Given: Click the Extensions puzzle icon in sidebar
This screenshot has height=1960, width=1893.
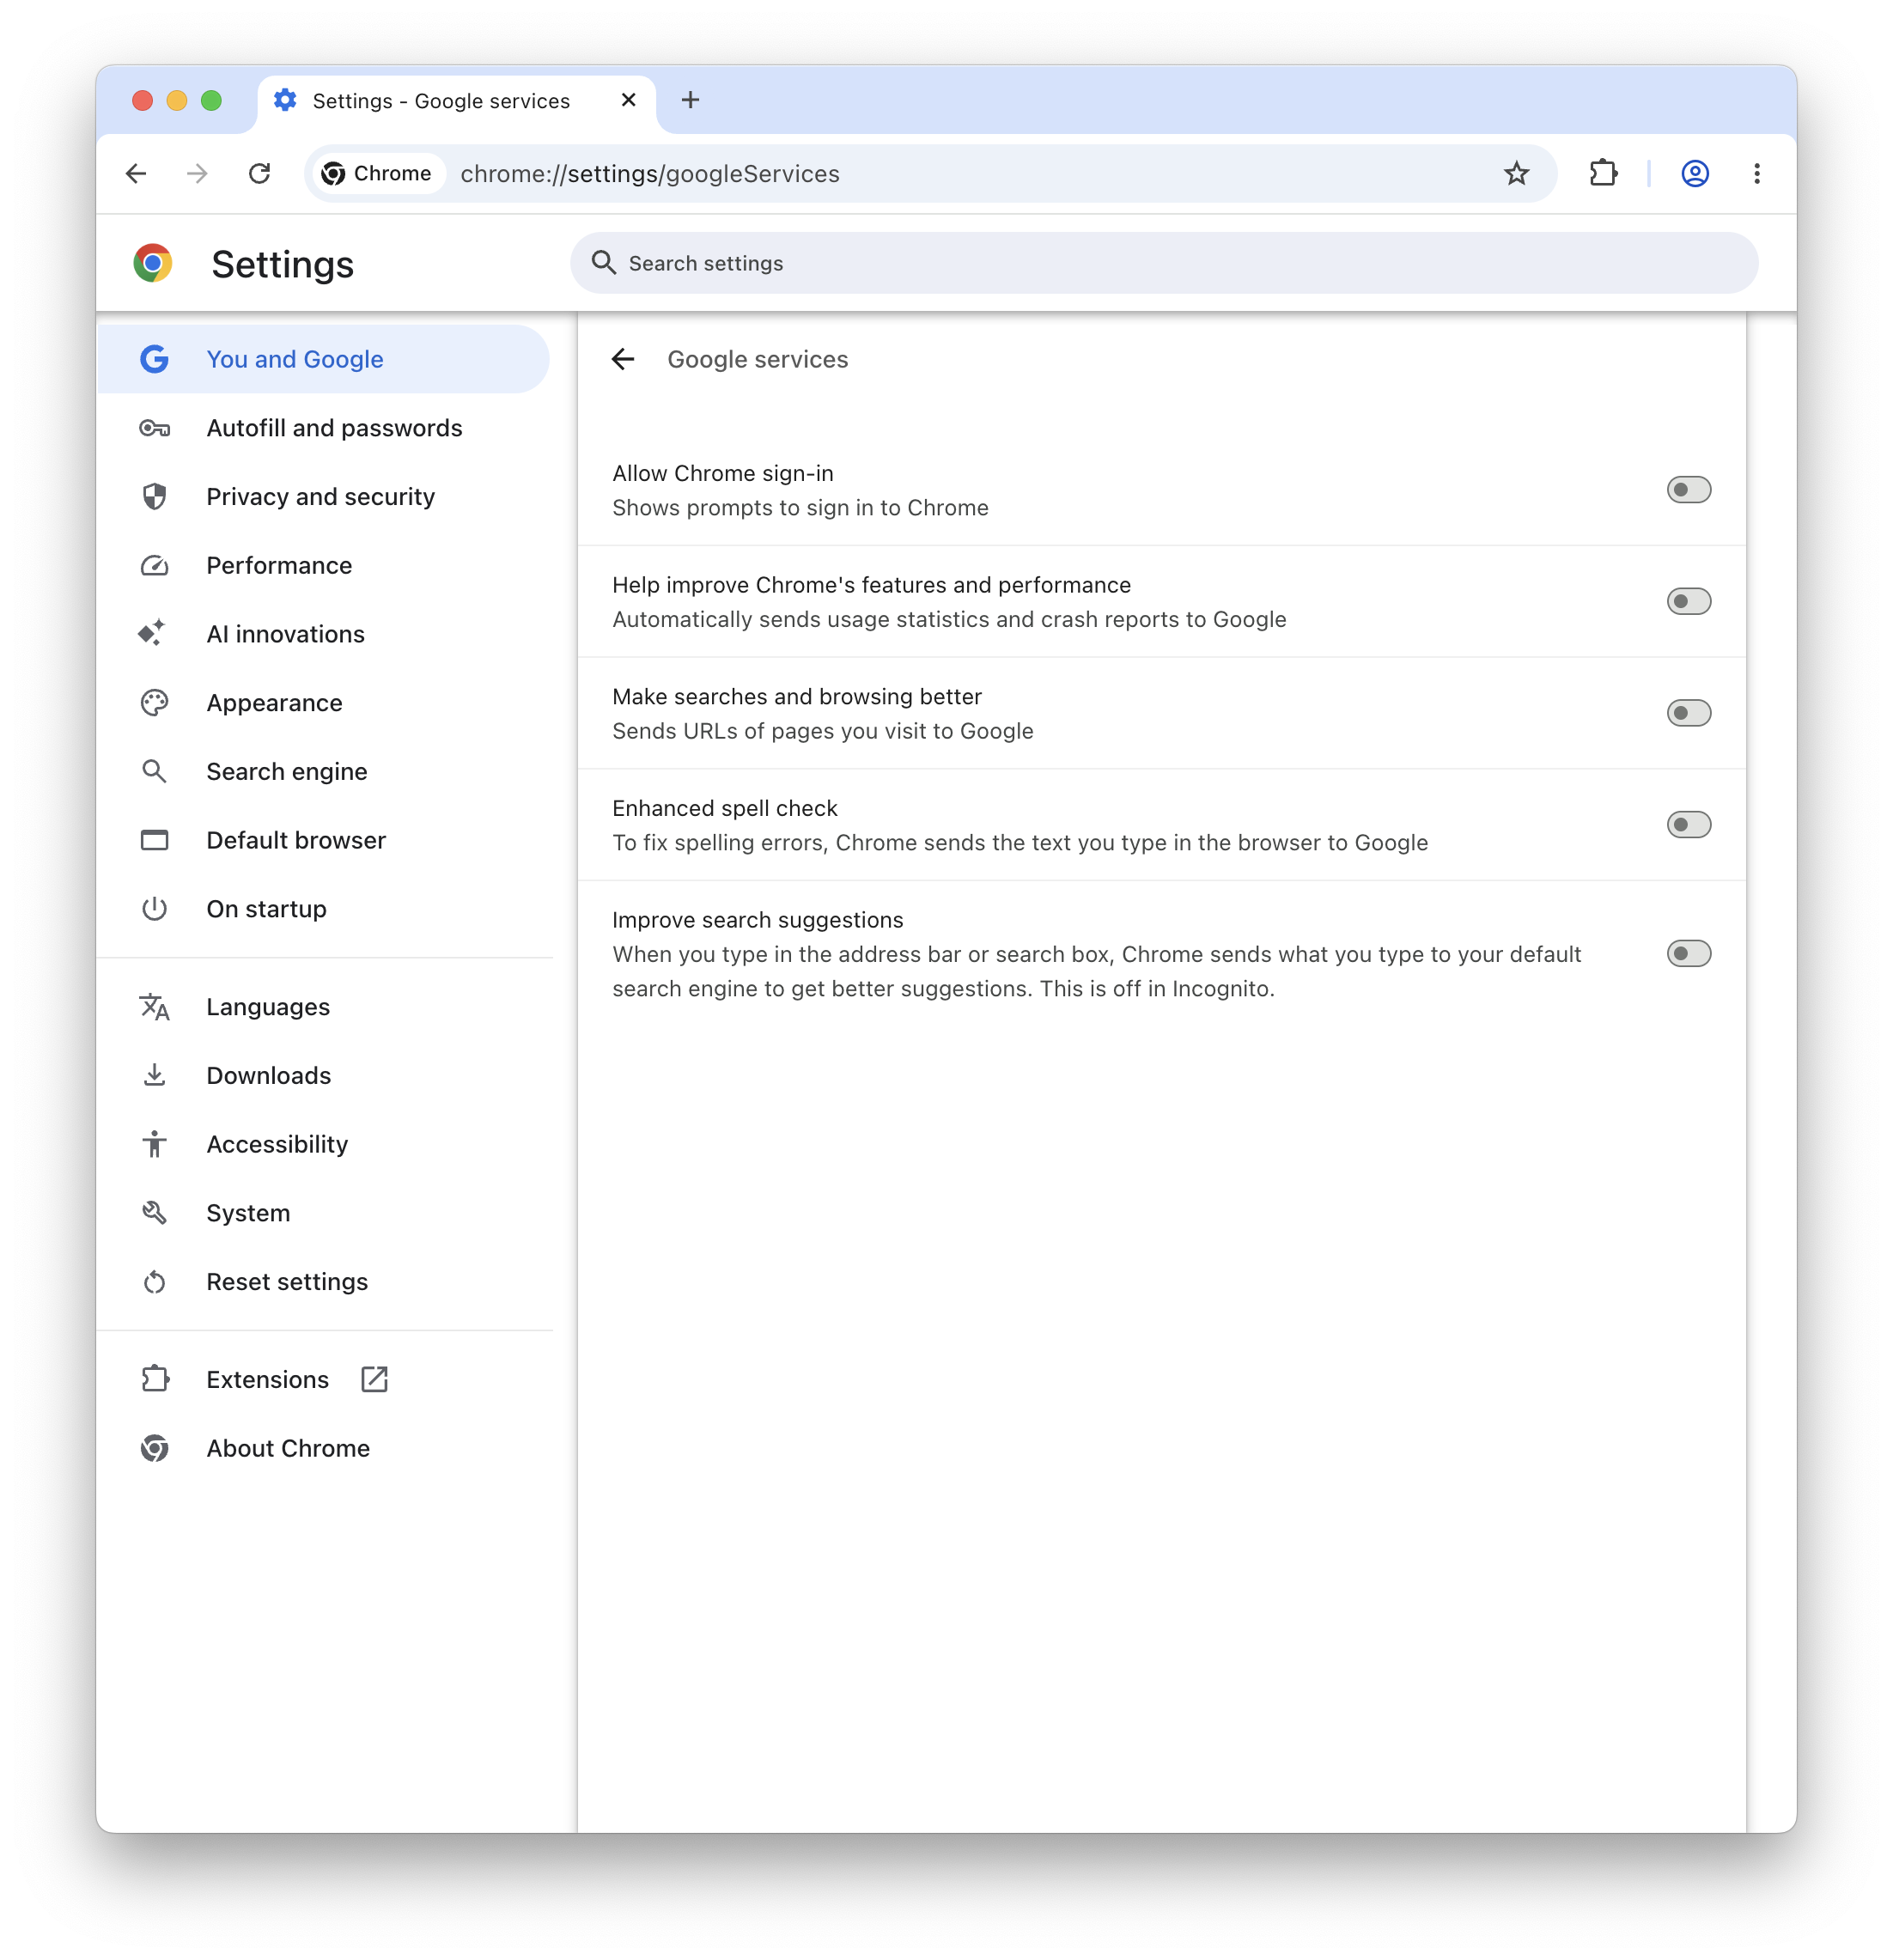Looking at the screenshot, I should (154, 1380).
